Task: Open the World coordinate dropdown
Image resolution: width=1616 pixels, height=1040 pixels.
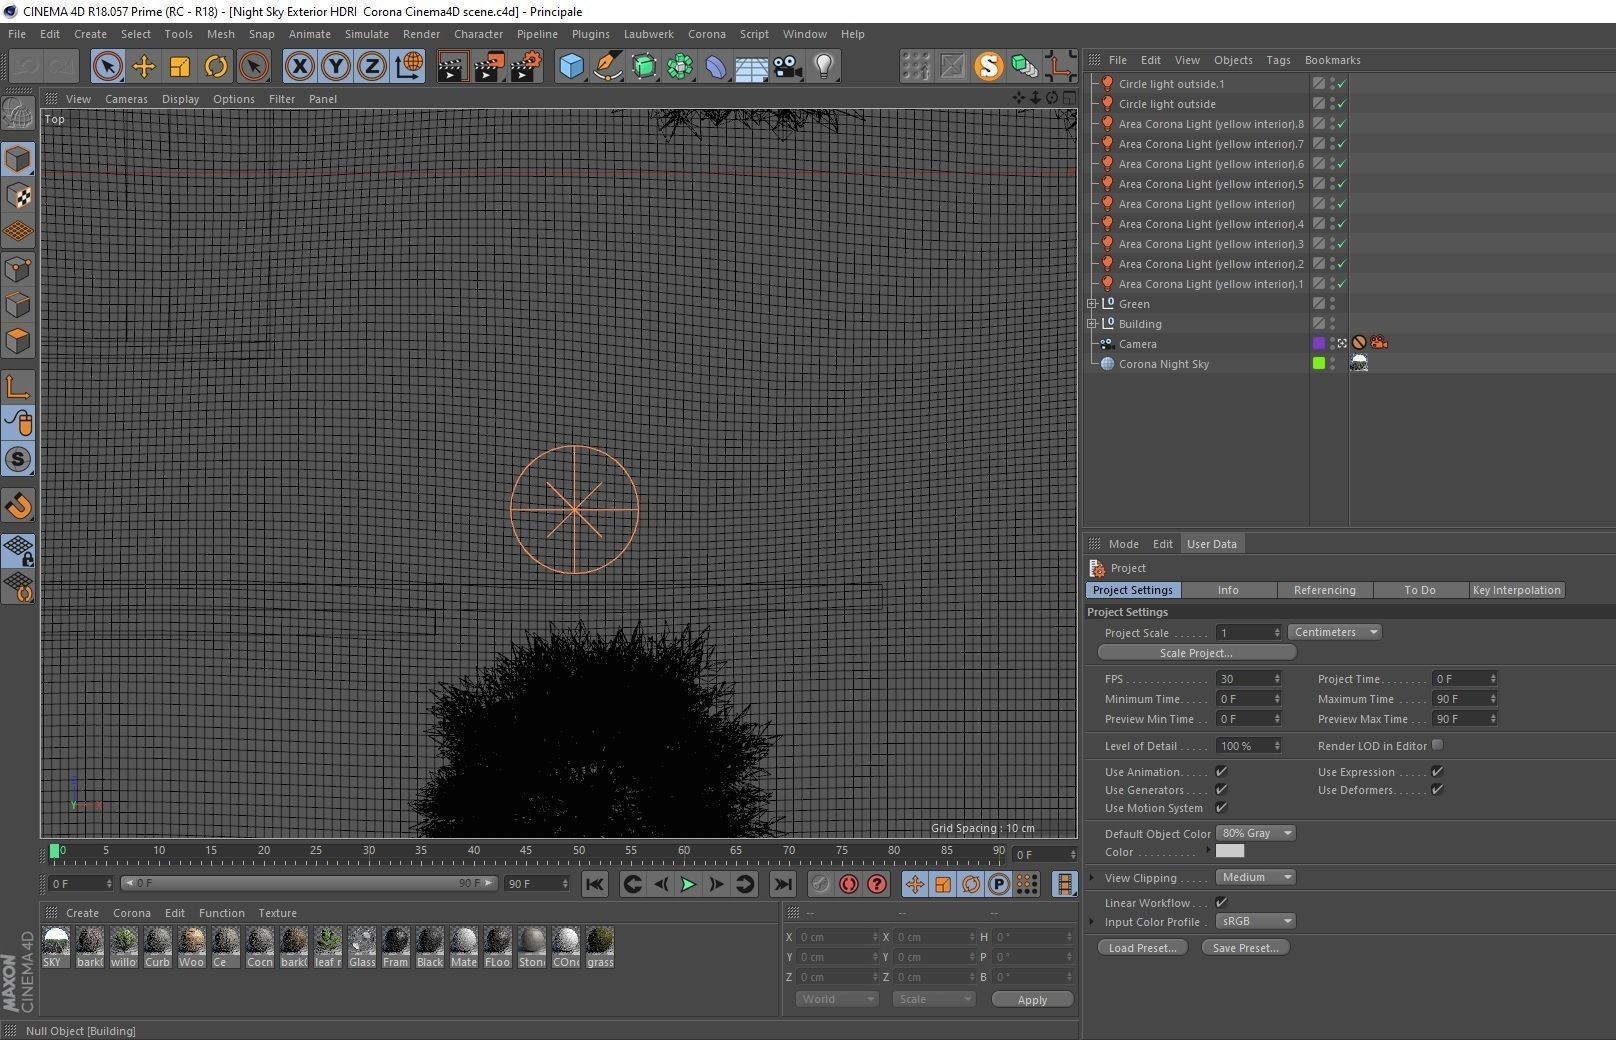Action: tap(837, 999)
